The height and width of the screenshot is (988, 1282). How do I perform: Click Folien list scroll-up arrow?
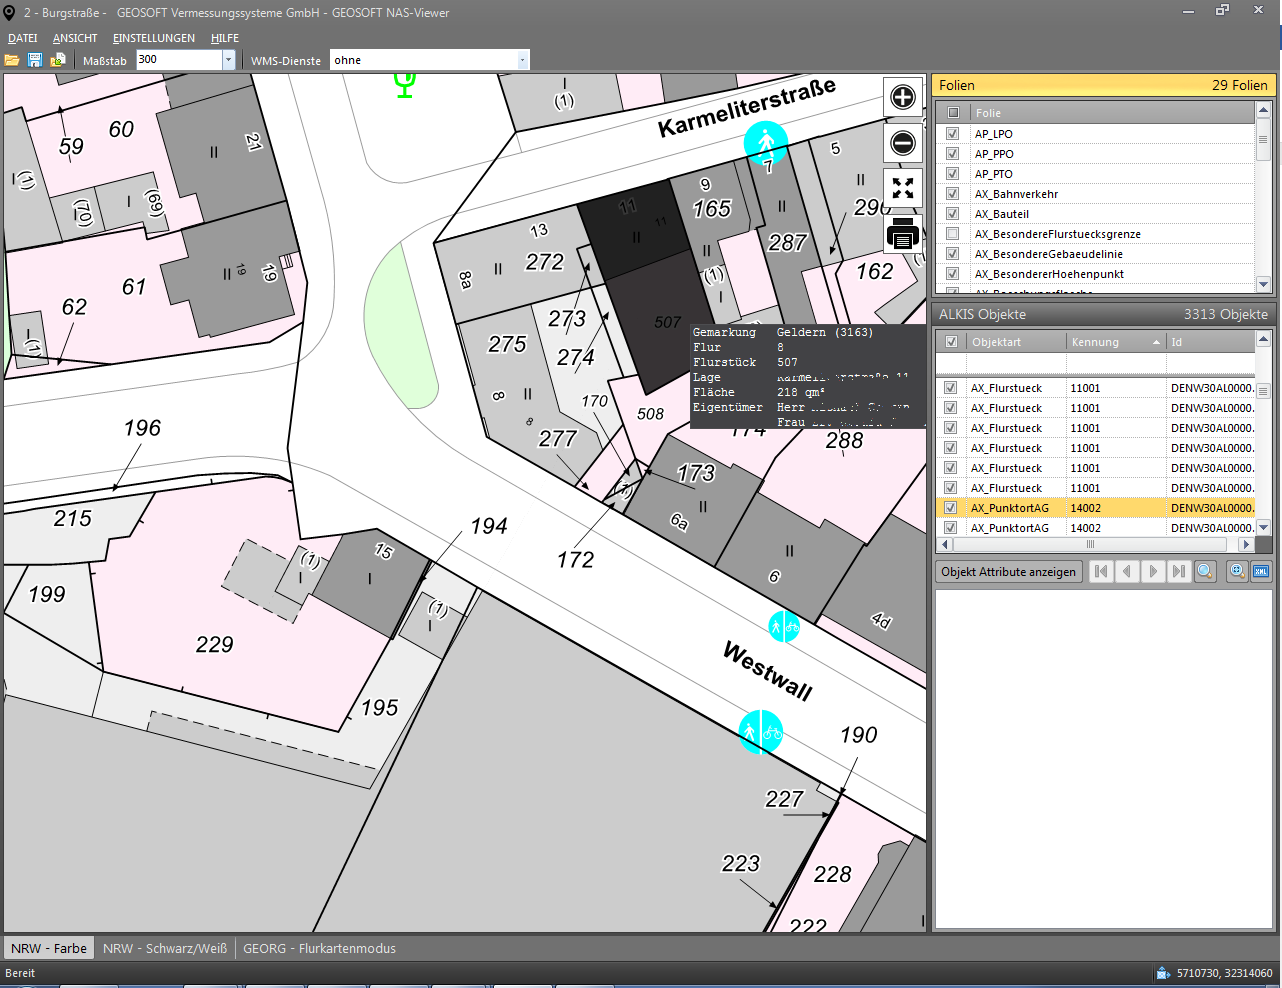pyautogui.click(x=1263, y=110)
